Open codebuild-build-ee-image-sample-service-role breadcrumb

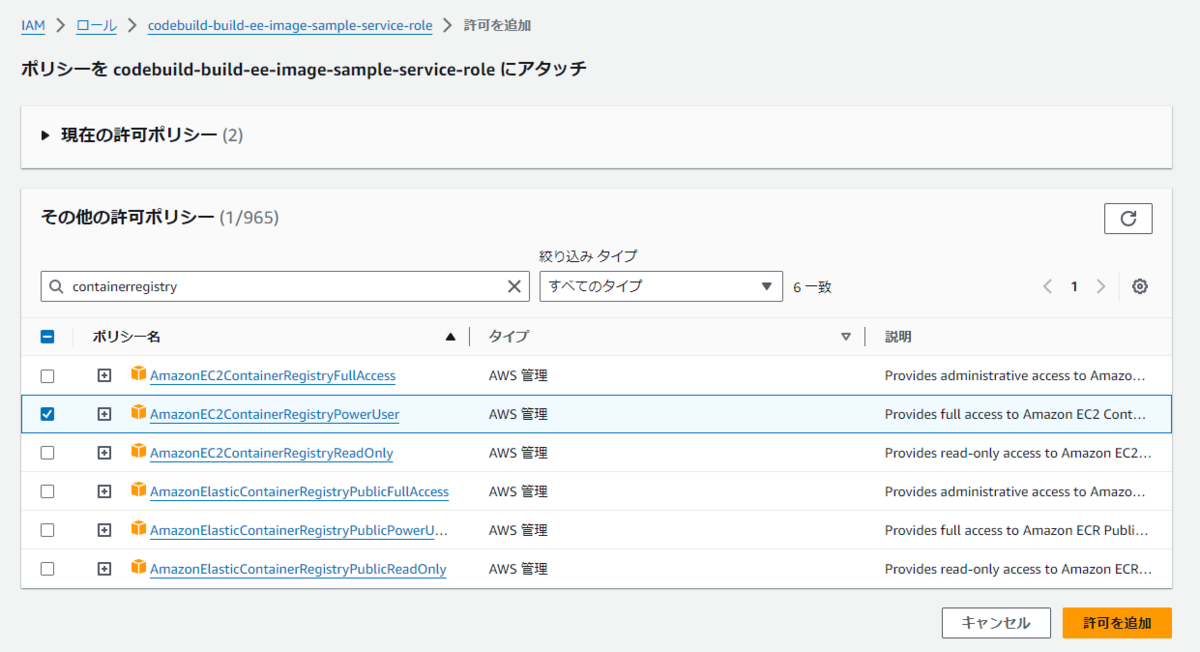click(x=290, y=25)
